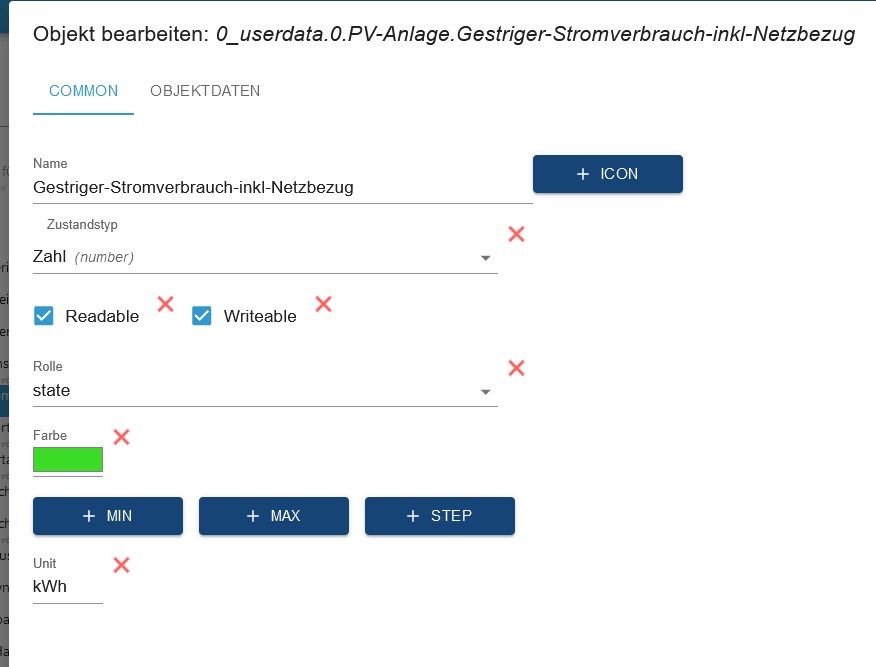This screenshot has height=667, width=876.
Task: Remove the Farbe color property
Action: coord(121,437)
